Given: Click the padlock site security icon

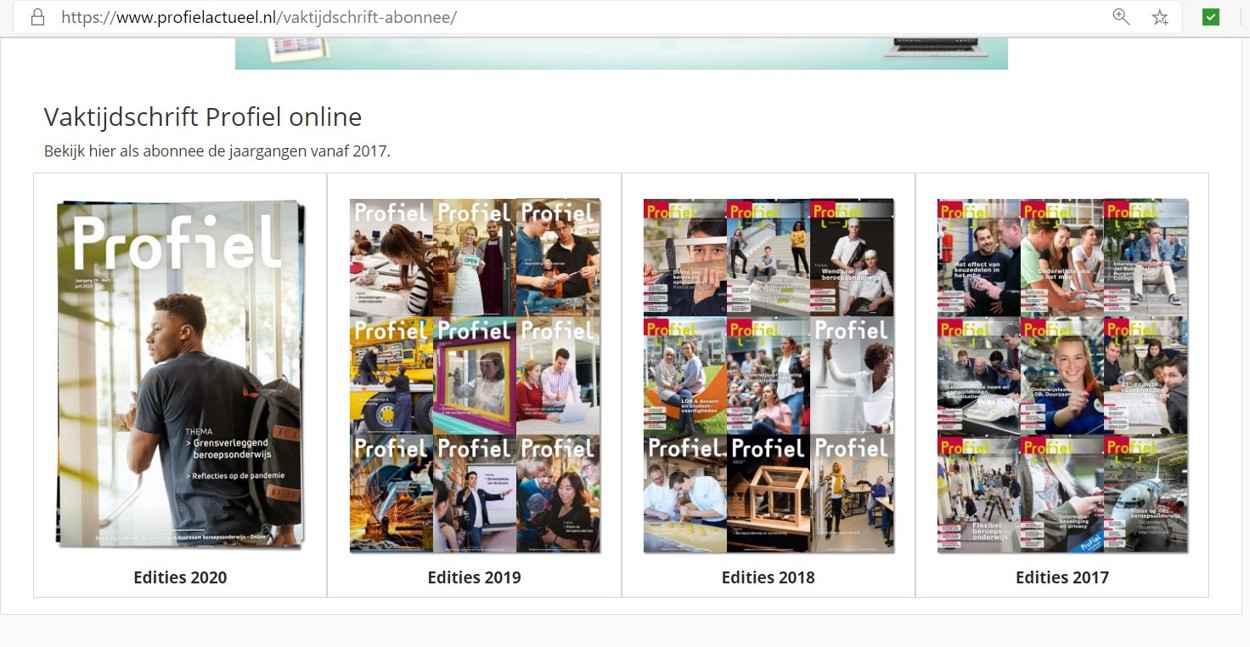Looking at the screenshot, I should pyautogui.click(x=38, y=17).
